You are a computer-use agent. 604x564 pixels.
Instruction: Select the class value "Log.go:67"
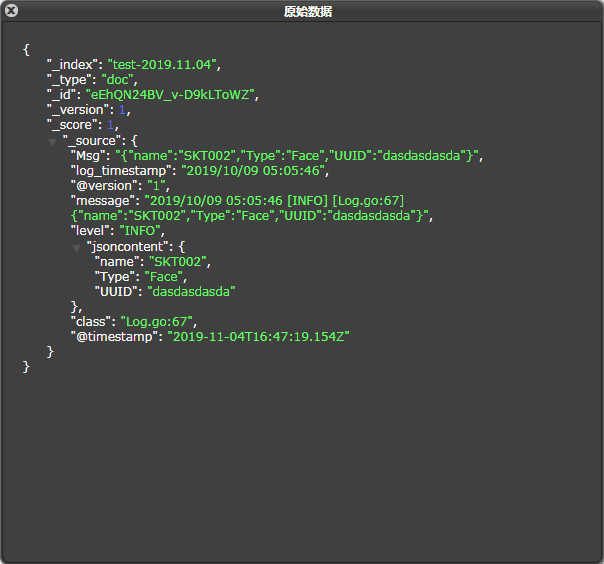pos(157,322)
